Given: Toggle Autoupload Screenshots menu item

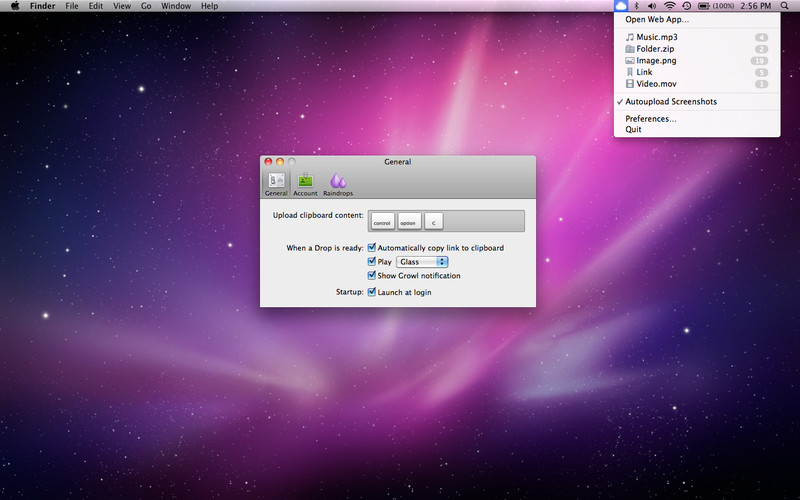Looking at the screenshot, I should coord(671,102).
